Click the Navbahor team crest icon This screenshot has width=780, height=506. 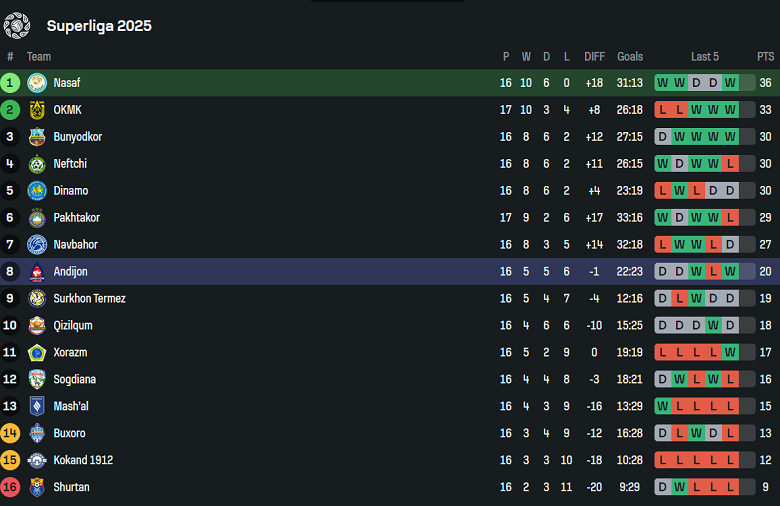[37, 245]
